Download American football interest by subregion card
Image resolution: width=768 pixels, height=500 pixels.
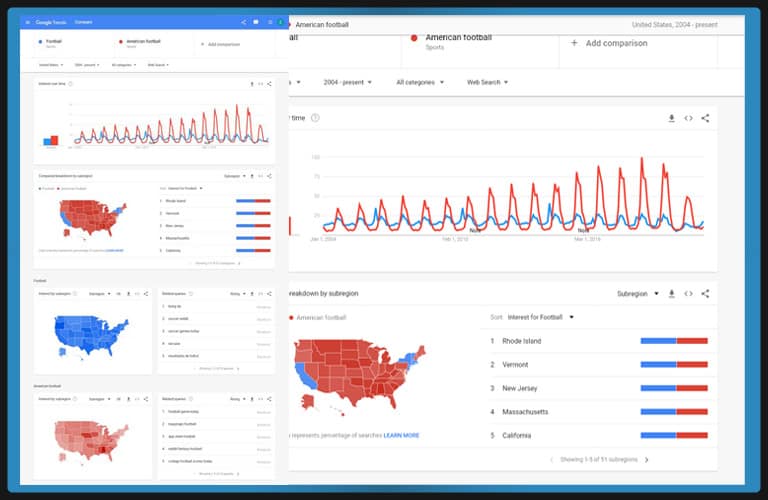(x=128, y=399)
